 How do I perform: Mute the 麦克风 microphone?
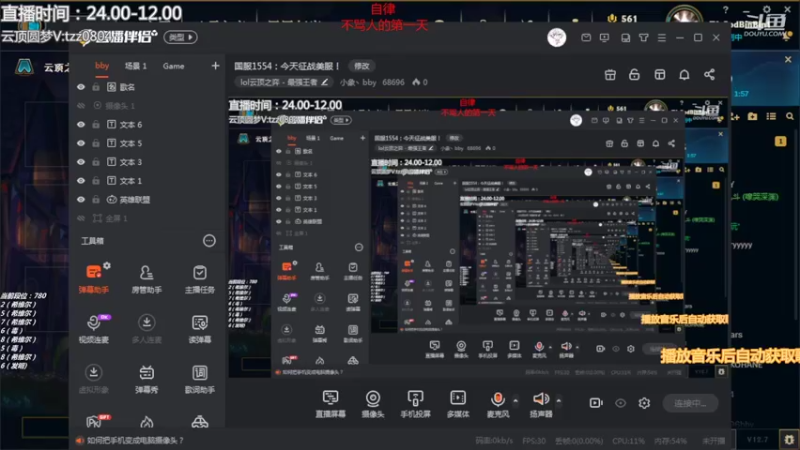(x=497, y=404)
